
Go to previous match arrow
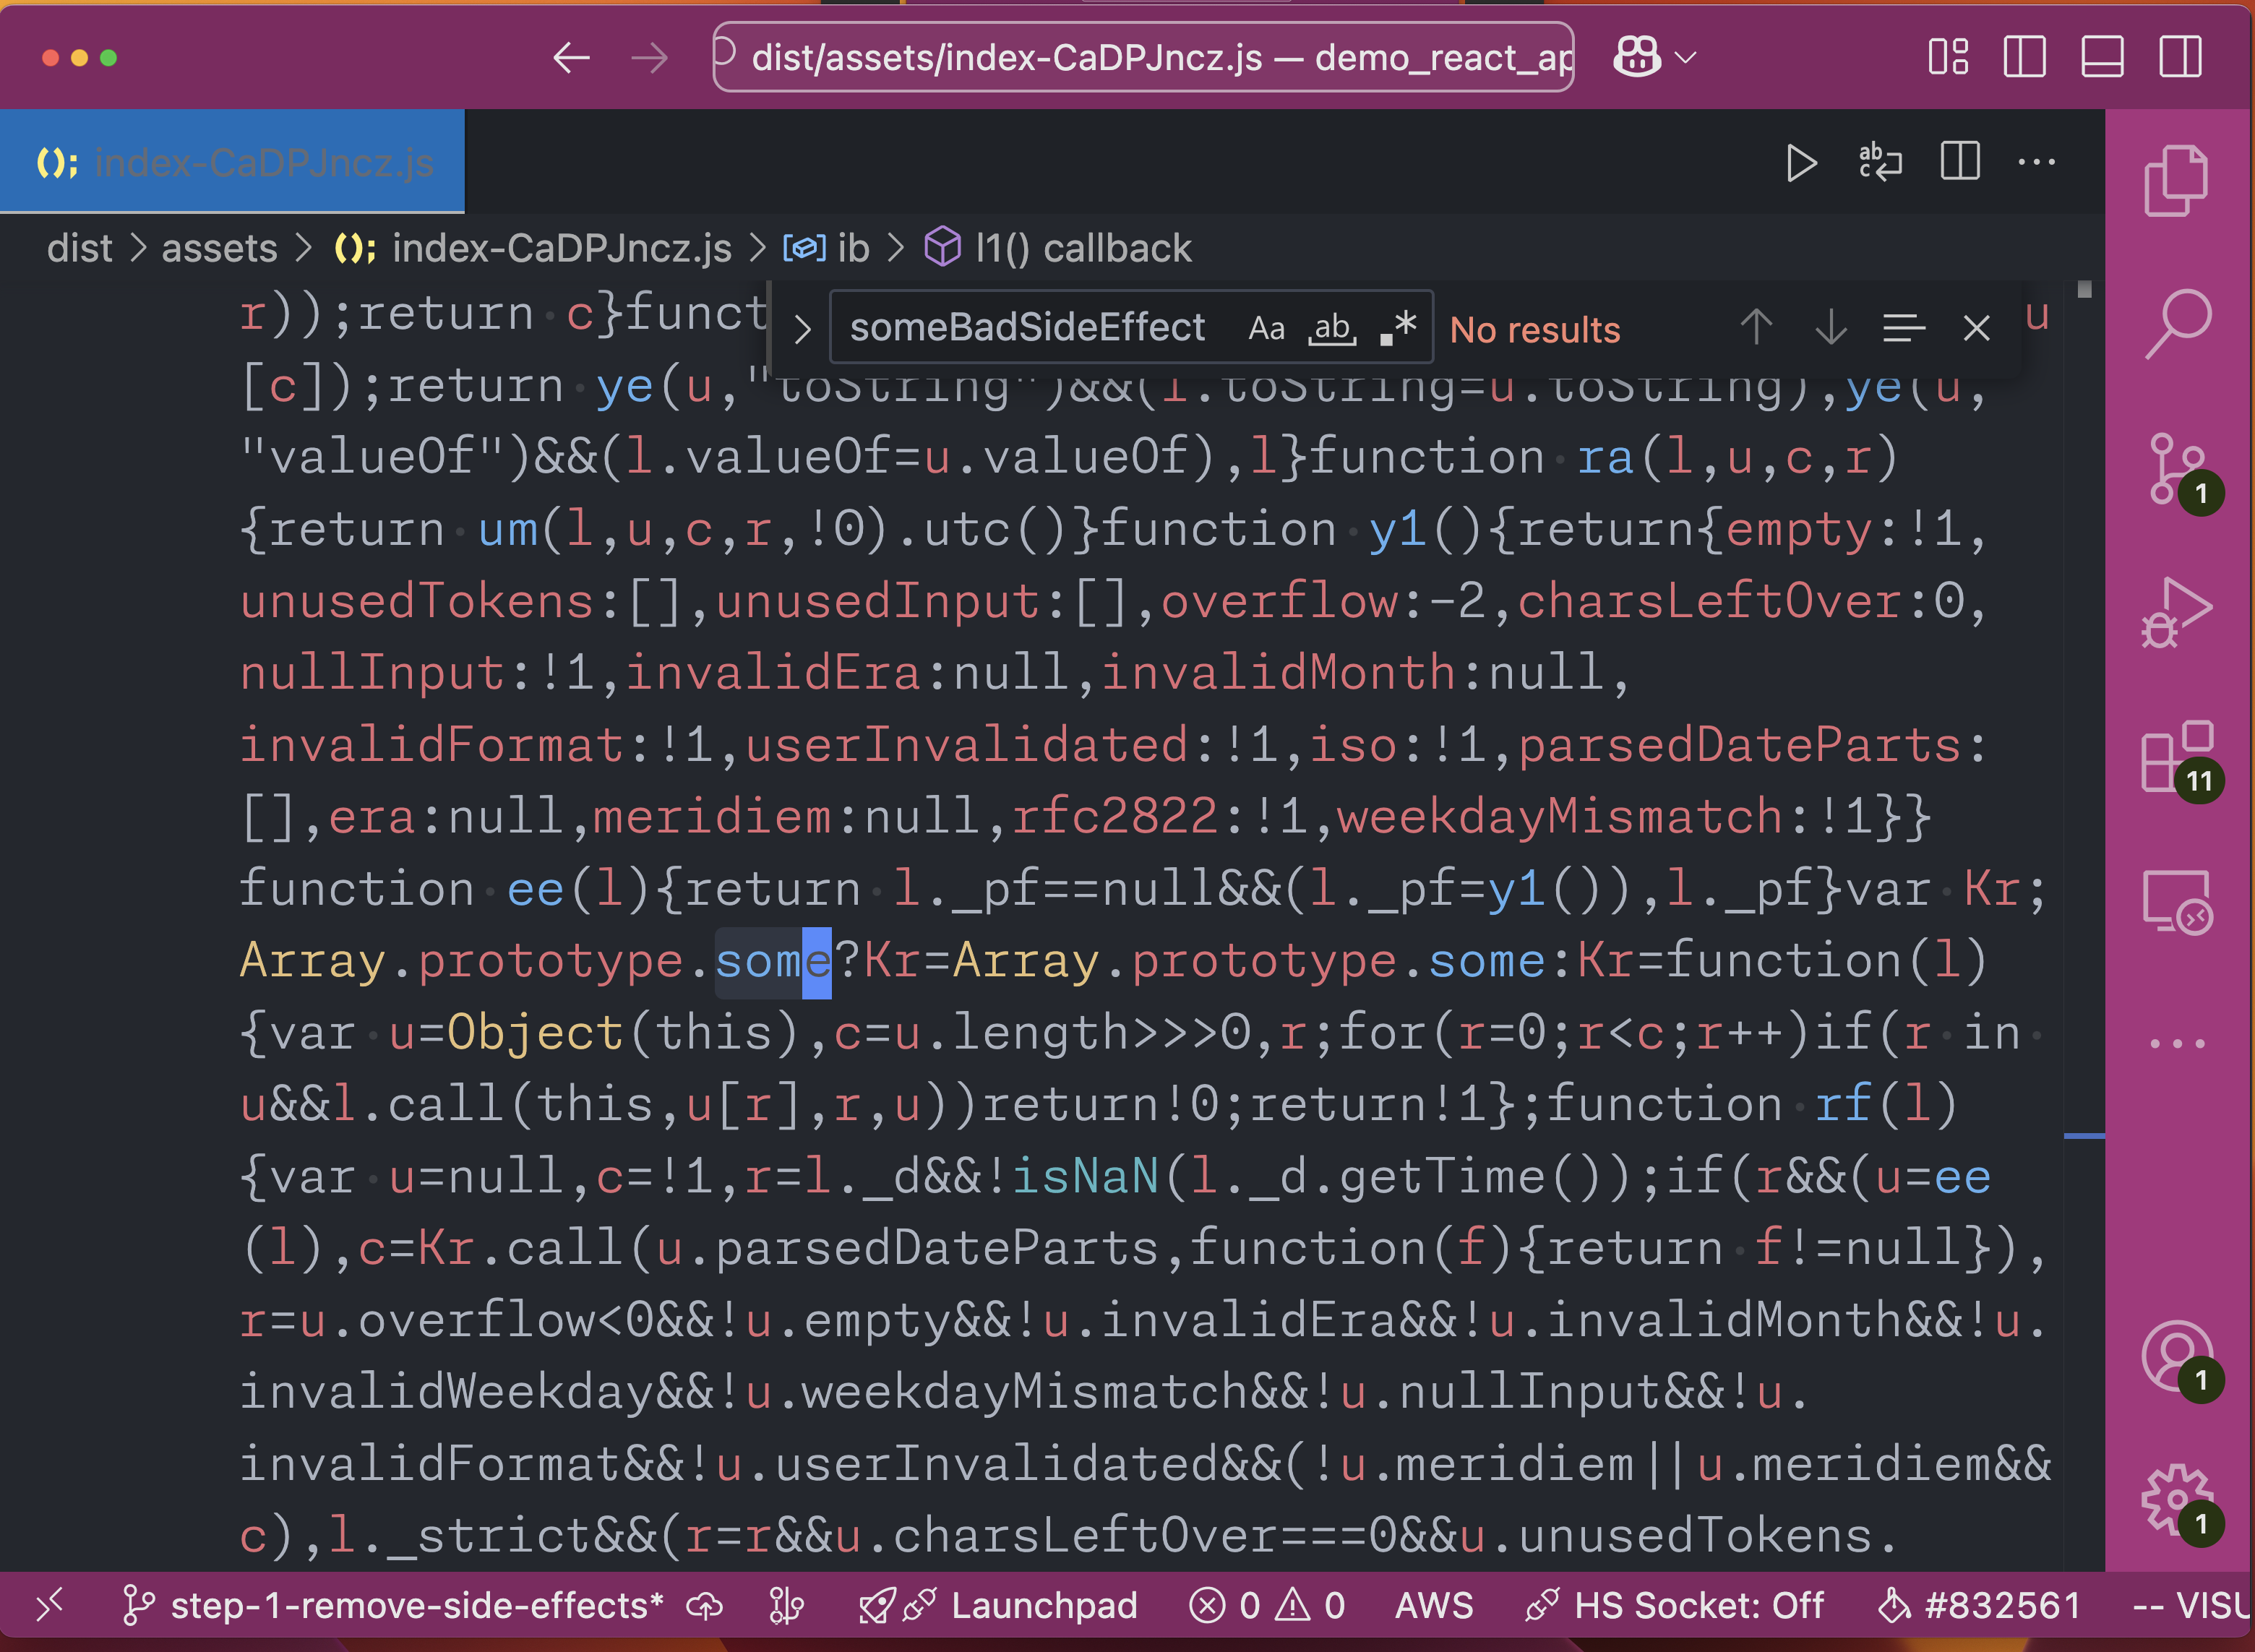click(x=1756, y=327)
